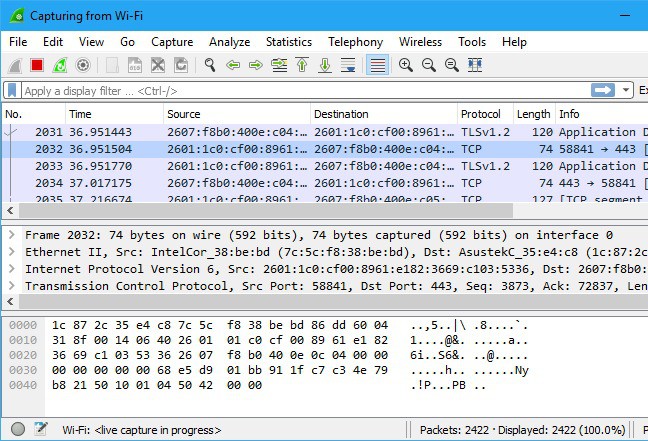Viewport: 648px width, 441px height.
Task: Go forward in packet history with the right arrow
Action: pyautogui.click(x=256, y=65)
